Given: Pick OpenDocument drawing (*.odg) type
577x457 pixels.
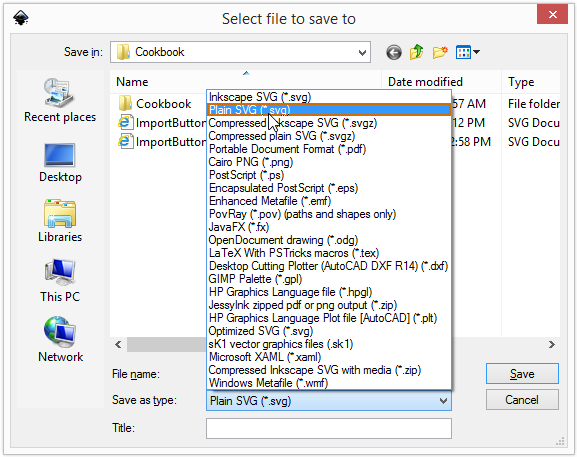Looking at the screenshot, I should click(329, 240).
